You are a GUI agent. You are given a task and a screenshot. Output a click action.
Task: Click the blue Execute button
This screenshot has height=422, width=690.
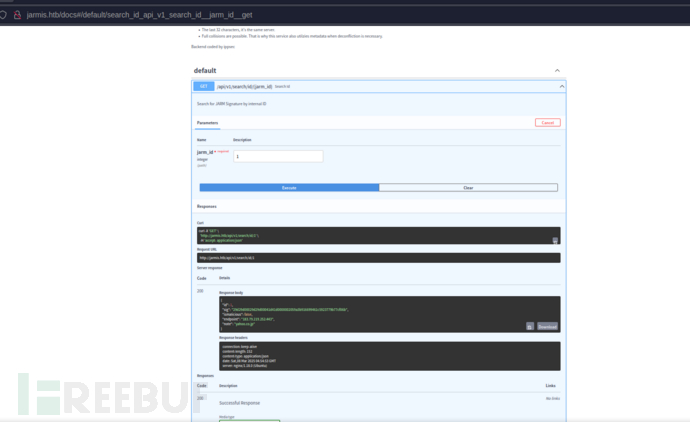[x=289, y=188]
